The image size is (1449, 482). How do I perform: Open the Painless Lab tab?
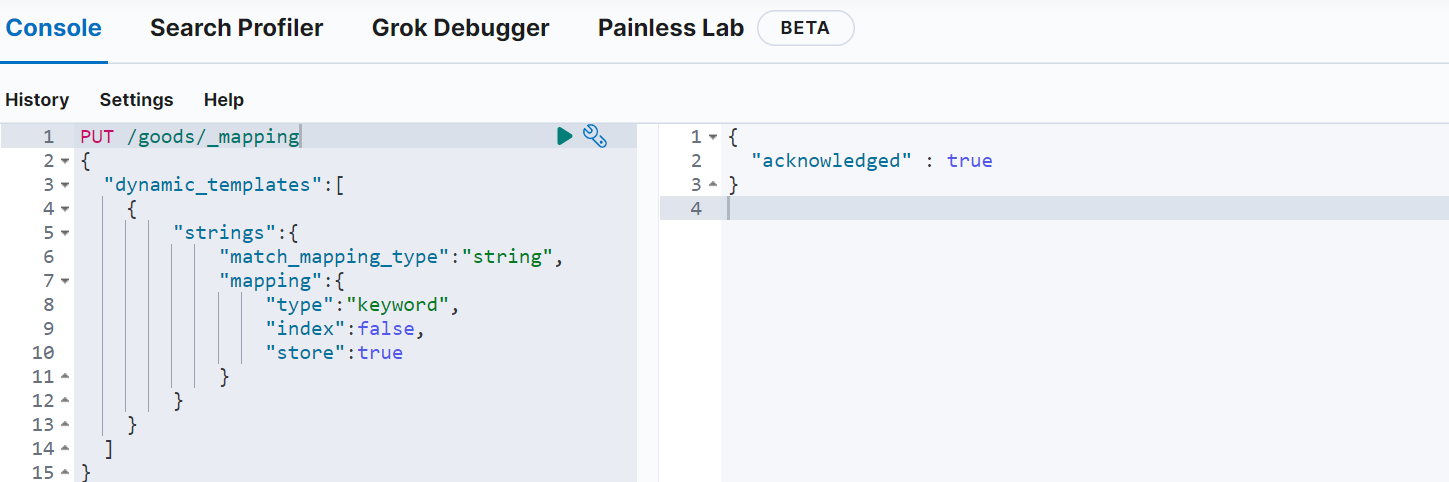click(670, 28)
